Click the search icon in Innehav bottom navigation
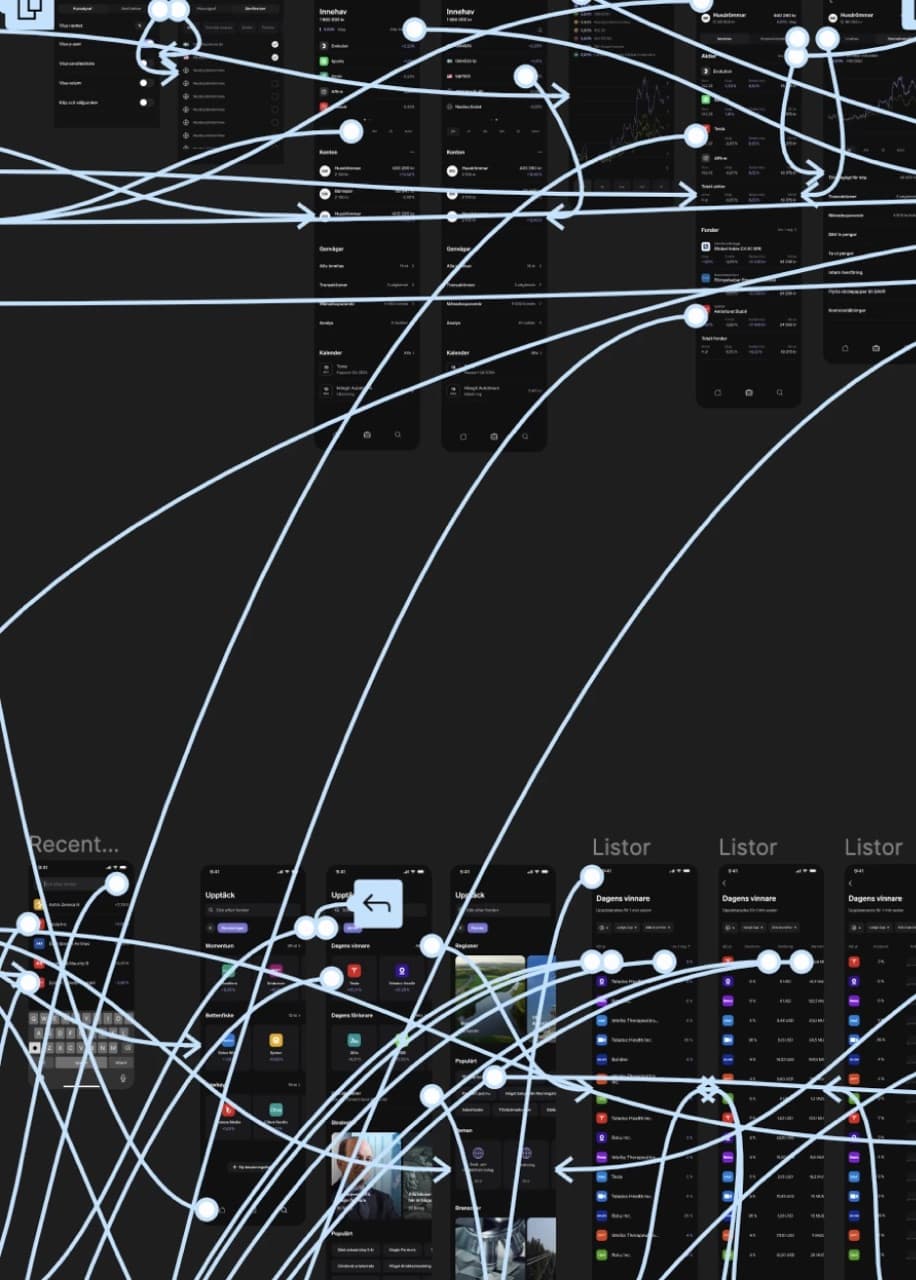The image size is (916, 1280). (398, 435)
